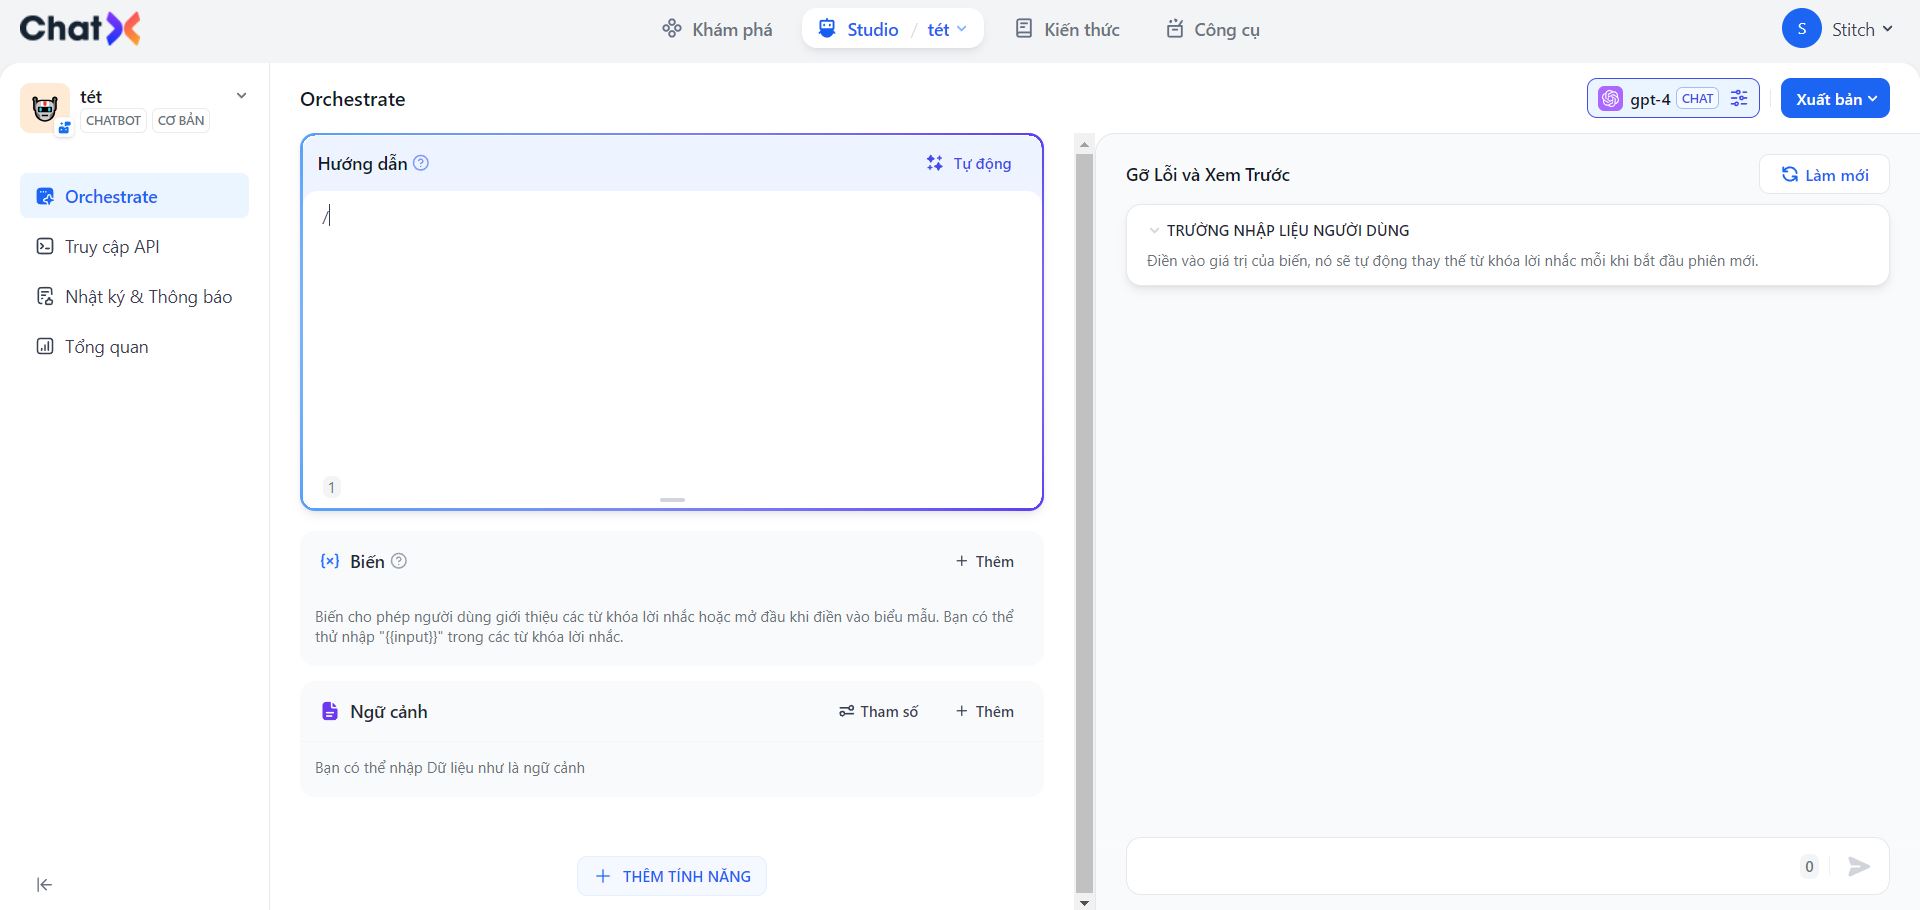The image size is (1920, 910).
Task: Select Orchestrate in the sidebar
Action: tap(134, 196)
